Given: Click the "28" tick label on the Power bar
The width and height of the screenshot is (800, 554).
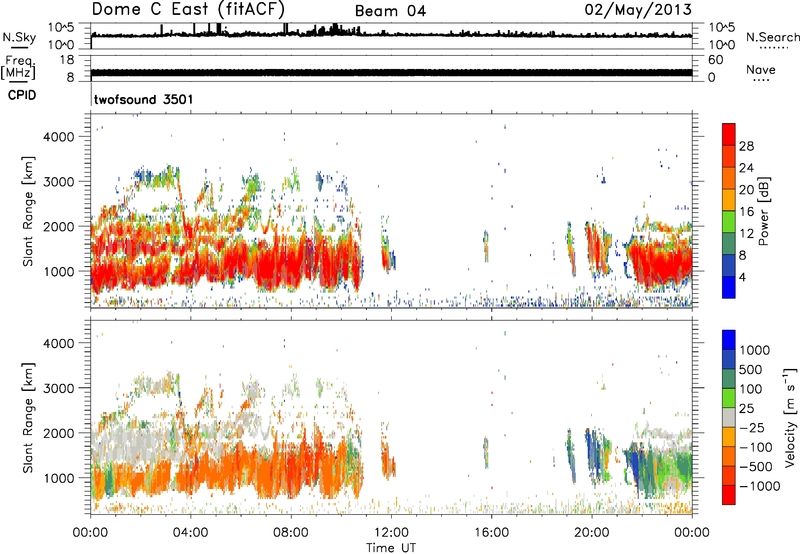Looking at the screenshot, I should pos(746,146).
